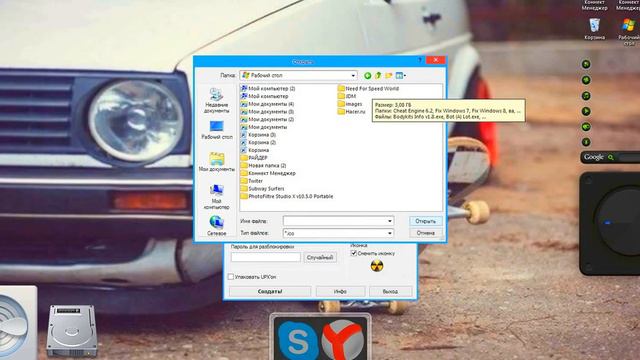Screen dimensions: 640x360
Task: Open Недавние документы in places bar
Action: (216, 100)
